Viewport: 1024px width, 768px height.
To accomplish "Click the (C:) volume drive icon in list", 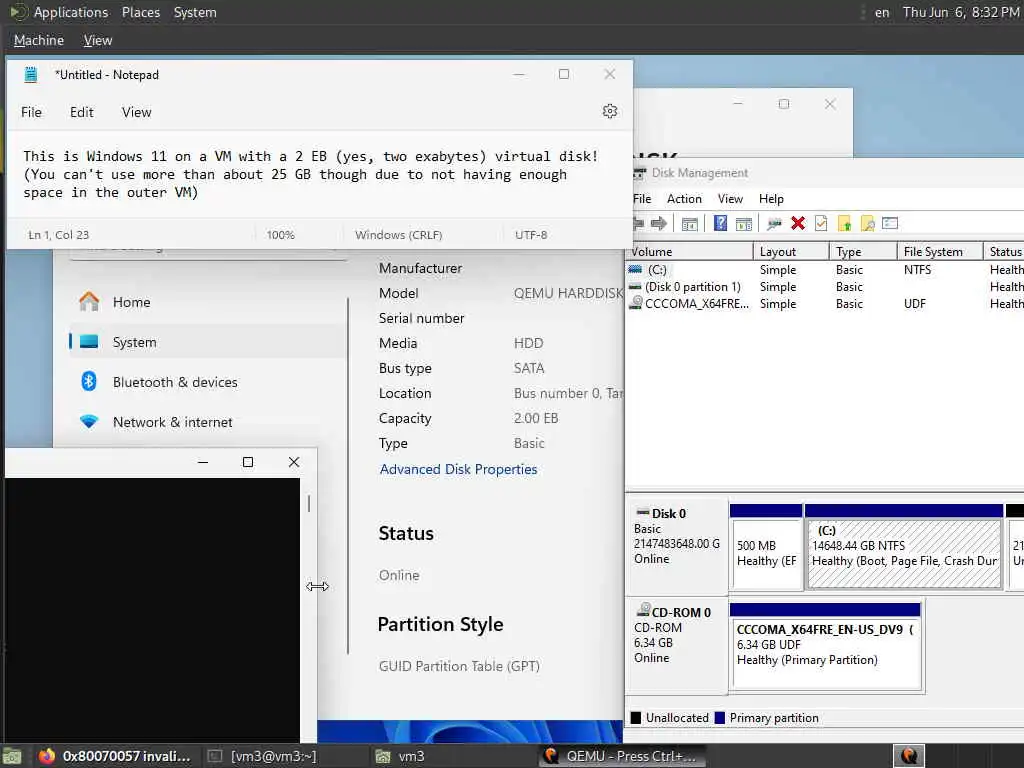I will click(635, 269).
